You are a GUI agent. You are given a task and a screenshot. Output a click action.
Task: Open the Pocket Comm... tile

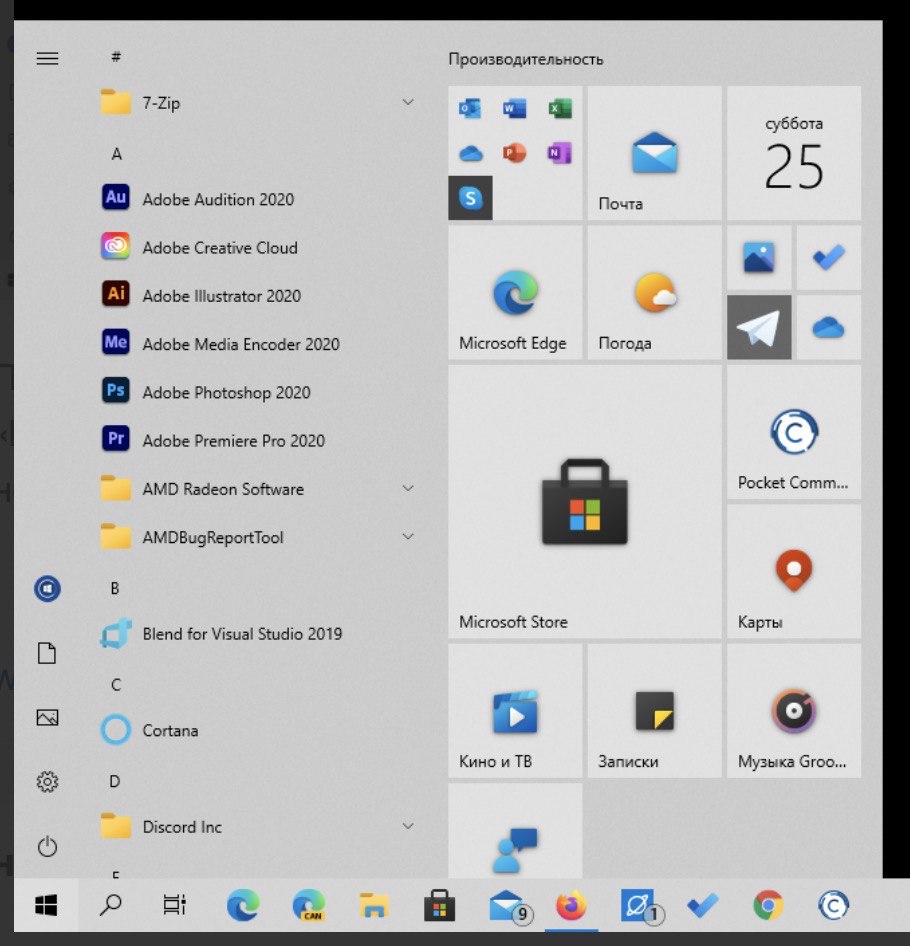point(794,432)
